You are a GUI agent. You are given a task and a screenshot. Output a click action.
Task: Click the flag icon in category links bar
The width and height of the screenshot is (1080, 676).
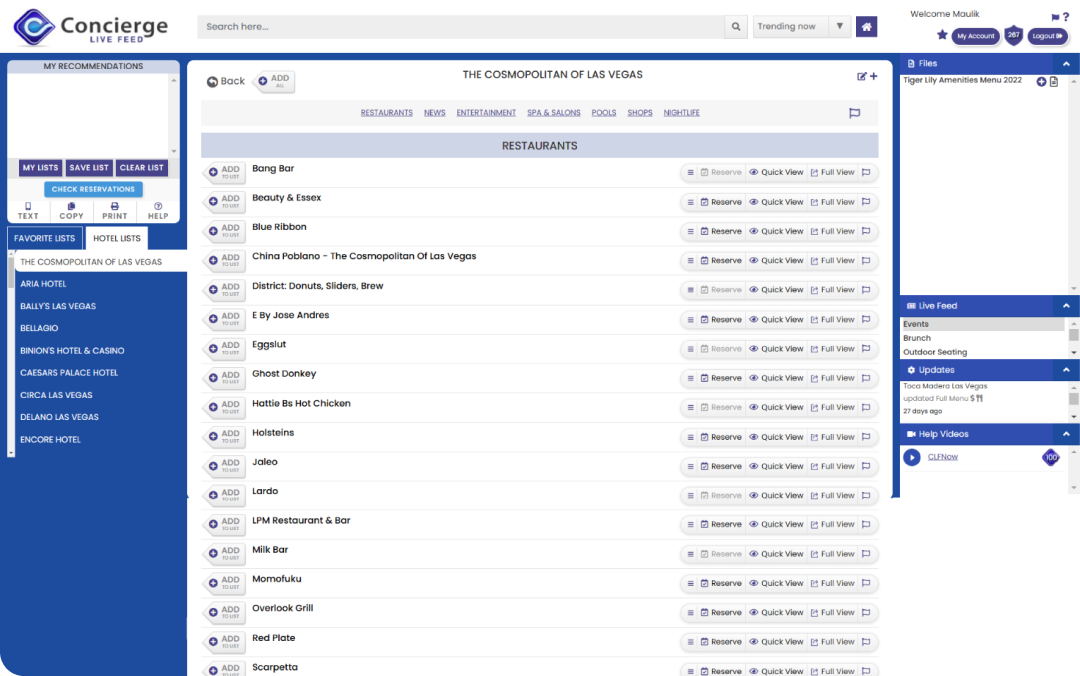[854, 113]
